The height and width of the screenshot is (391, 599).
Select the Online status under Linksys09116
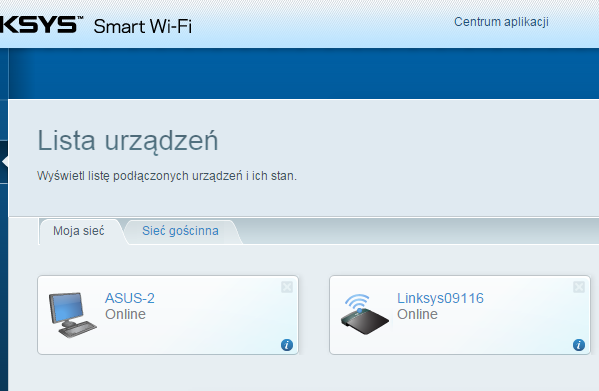417,314
